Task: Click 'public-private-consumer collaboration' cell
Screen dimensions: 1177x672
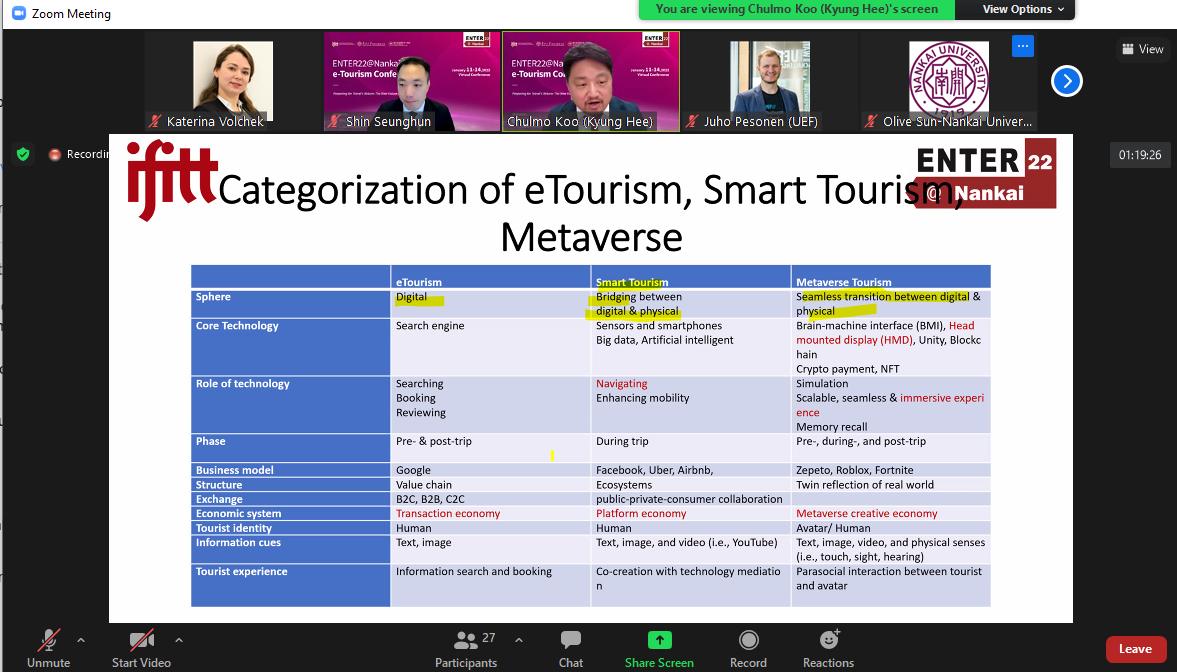Action: pos(689,499)
